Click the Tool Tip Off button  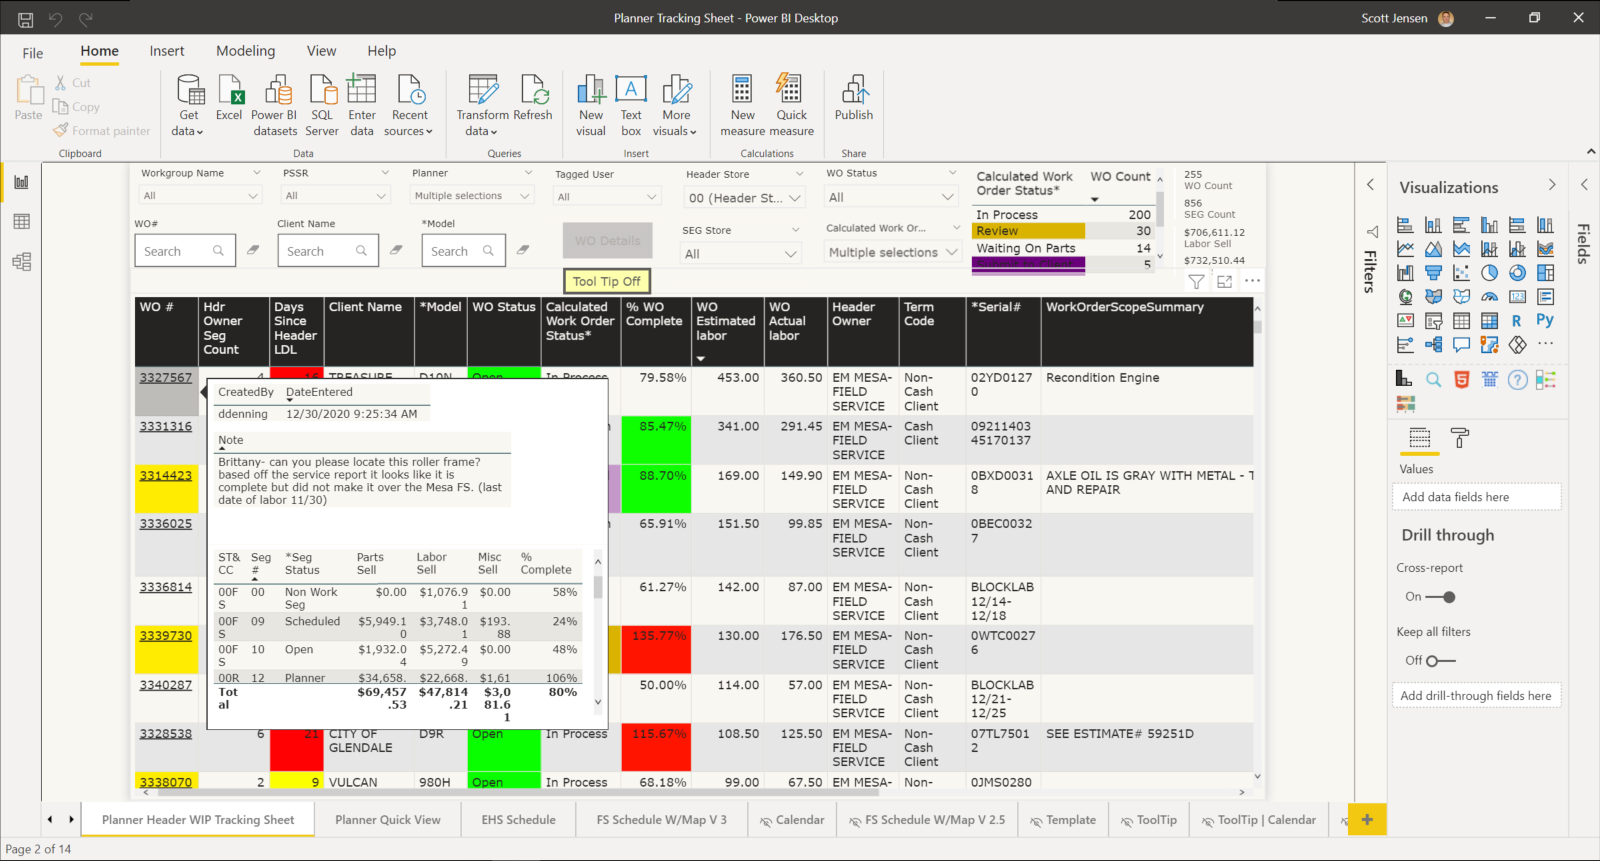click(607, 282)
